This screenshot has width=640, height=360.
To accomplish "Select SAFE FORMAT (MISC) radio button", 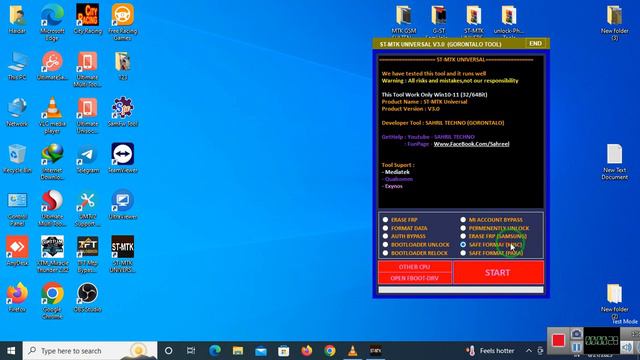I will pos(463,244).
